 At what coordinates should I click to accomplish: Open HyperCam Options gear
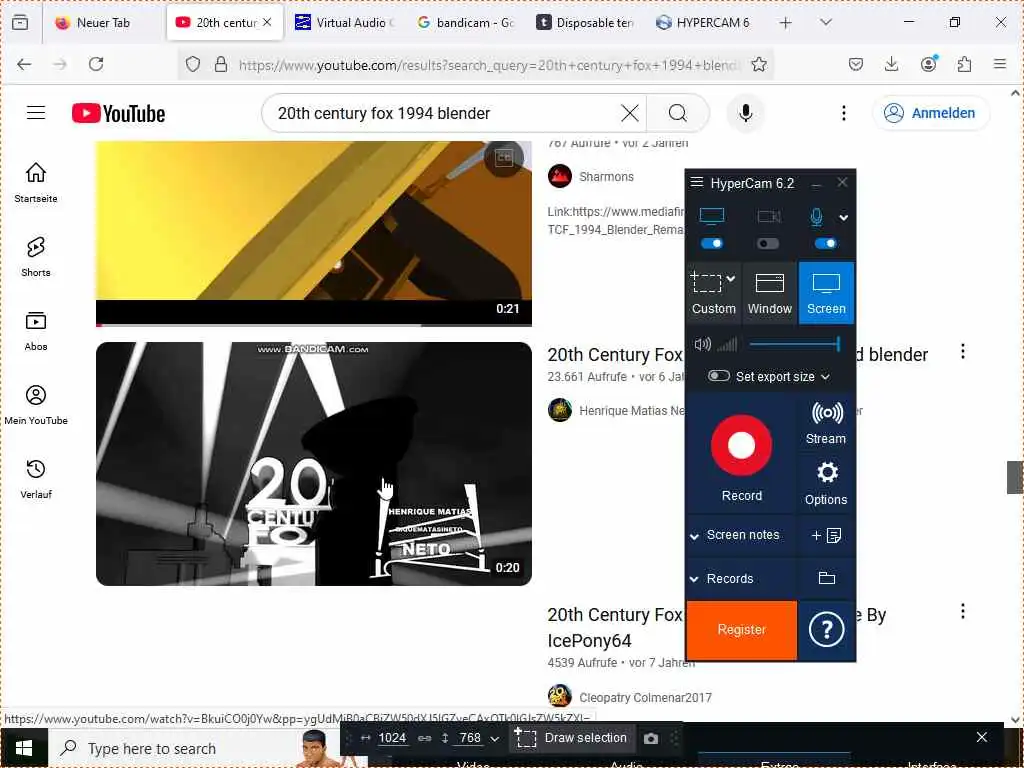[825, 483]
